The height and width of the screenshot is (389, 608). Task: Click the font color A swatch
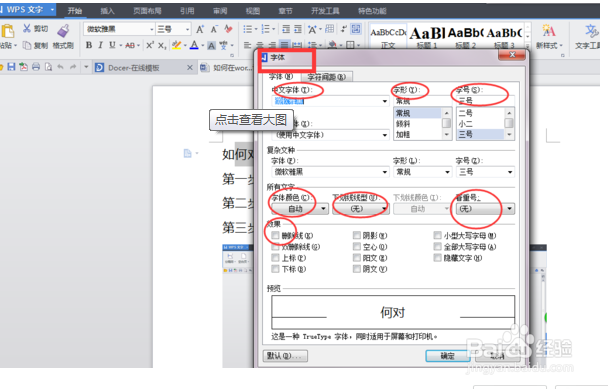click(194, 45)
